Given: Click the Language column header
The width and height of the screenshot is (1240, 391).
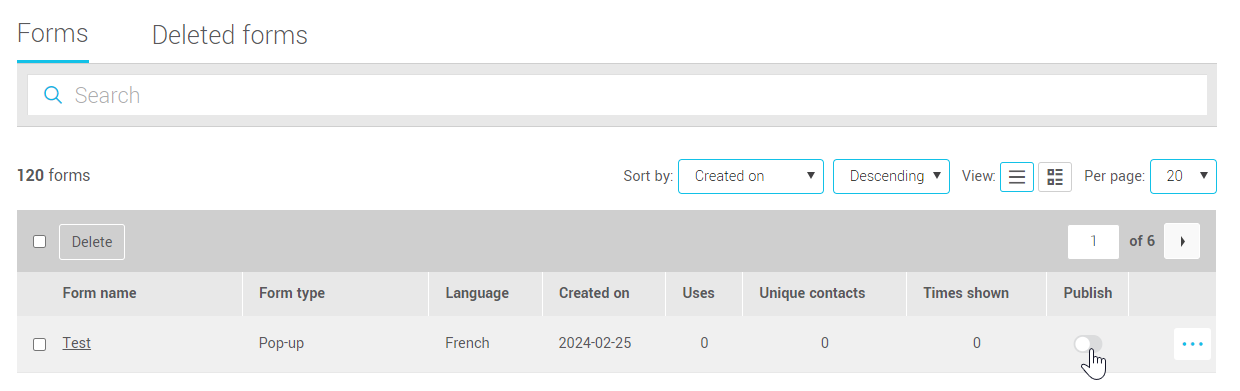Looking at the screenshot, I should tap(477, 293).
